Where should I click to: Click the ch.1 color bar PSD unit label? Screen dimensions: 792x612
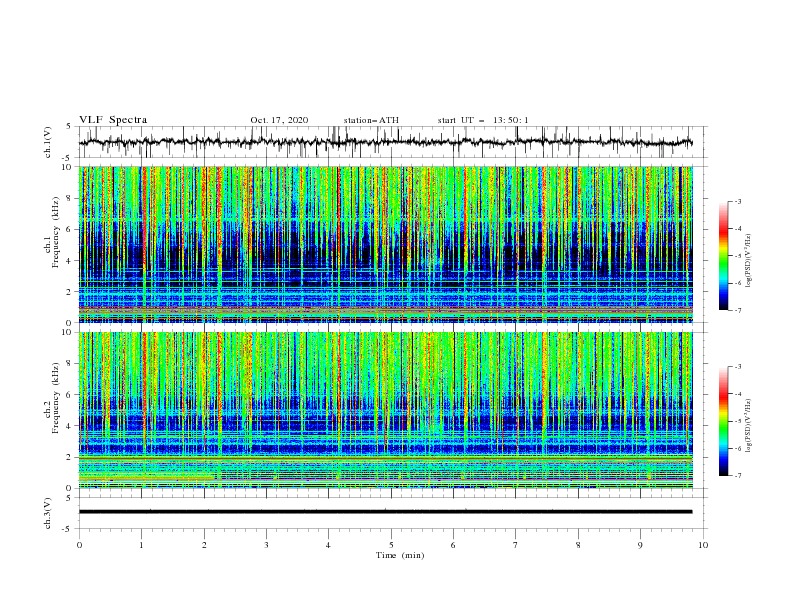[748, 261]
